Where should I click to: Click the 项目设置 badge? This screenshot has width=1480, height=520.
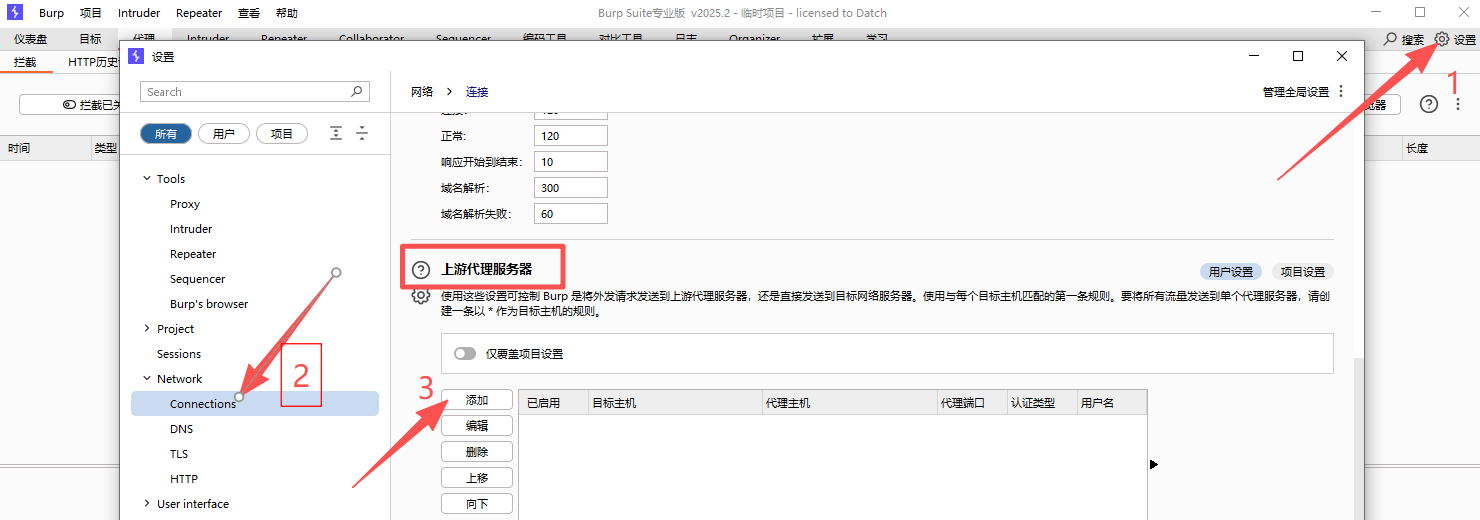click(x=1303, y=272)
